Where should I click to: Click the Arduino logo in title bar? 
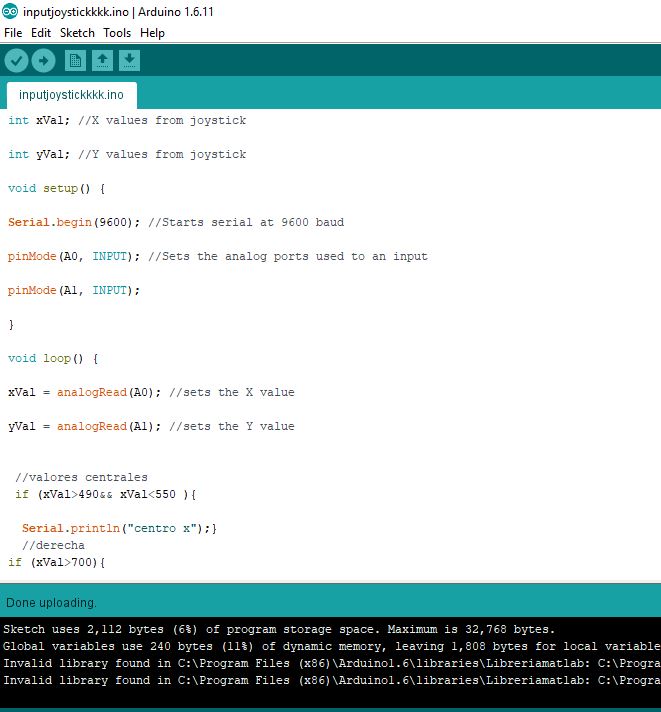[x=10, y=11]
